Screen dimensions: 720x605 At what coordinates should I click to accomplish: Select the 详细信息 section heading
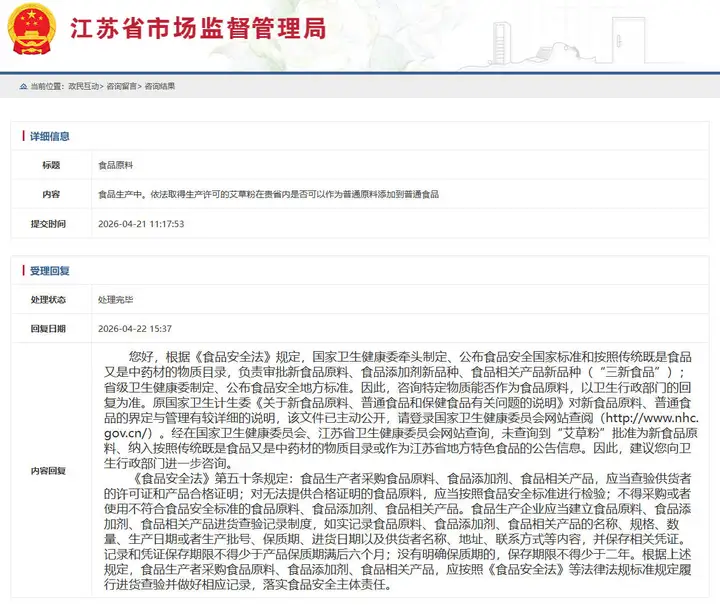[50, 136]
